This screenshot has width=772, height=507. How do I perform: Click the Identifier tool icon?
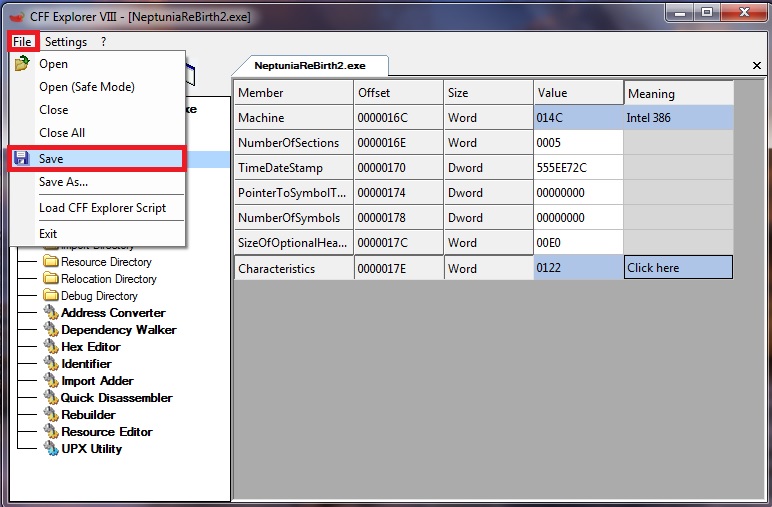pos(51,363)
